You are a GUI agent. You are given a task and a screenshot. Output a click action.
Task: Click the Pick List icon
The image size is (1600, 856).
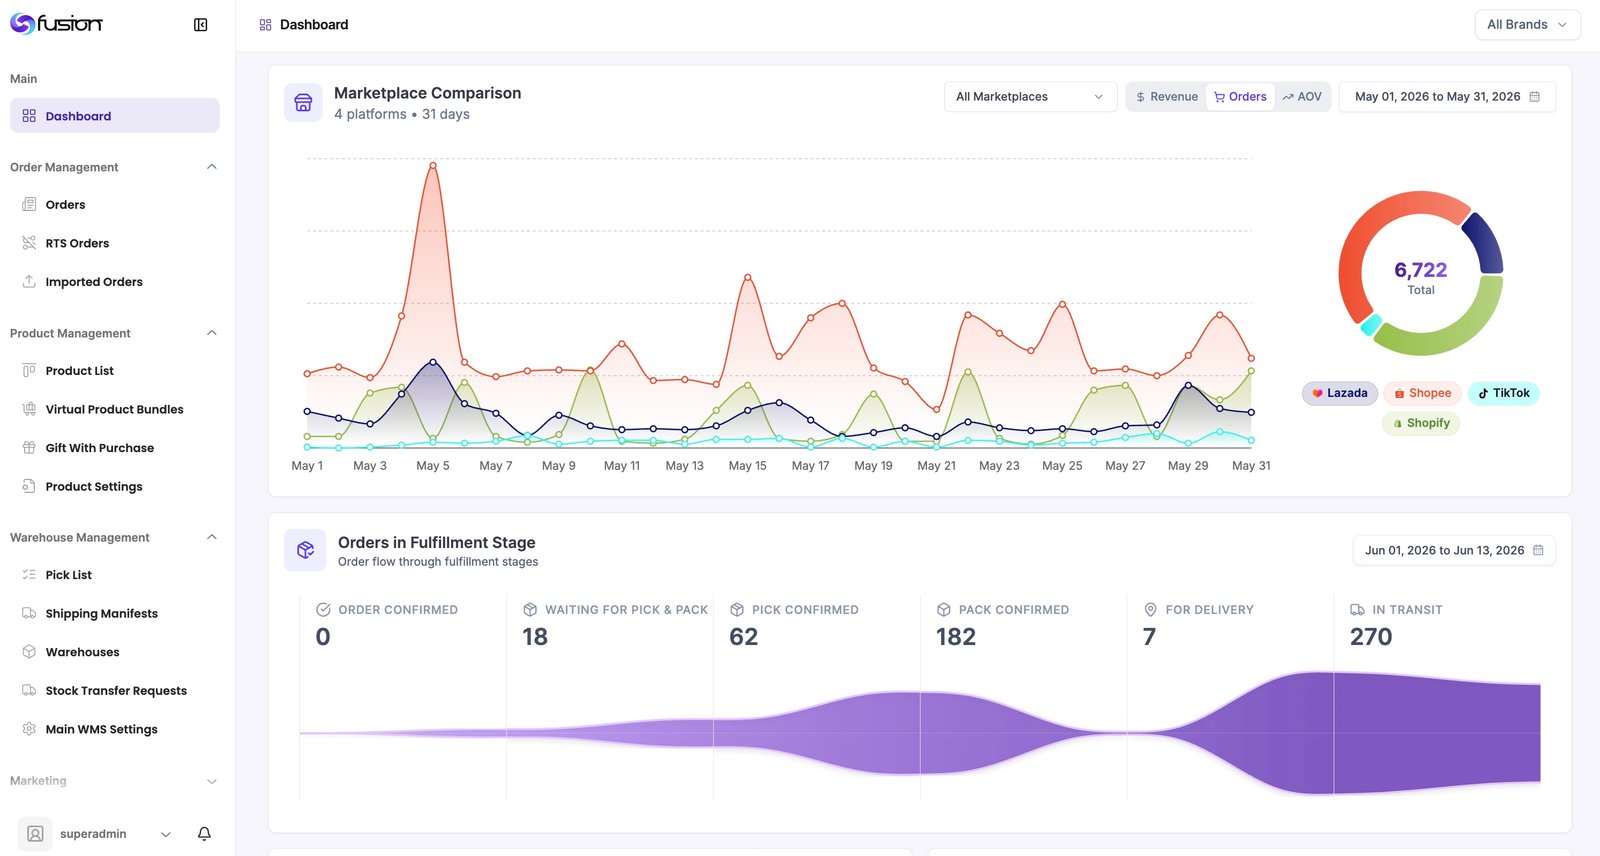point(29,575)
